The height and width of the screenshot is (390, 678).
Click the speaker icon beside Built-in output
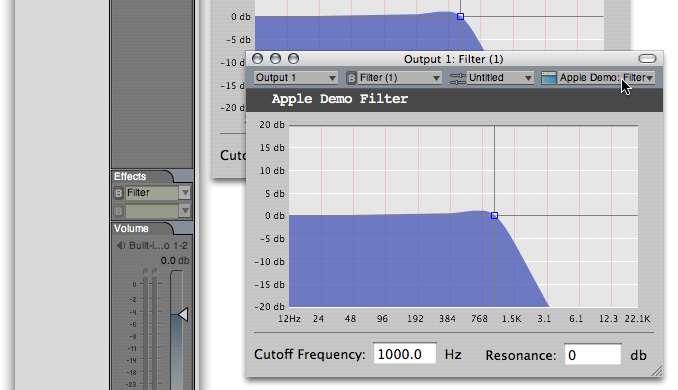tap(121, 246)
